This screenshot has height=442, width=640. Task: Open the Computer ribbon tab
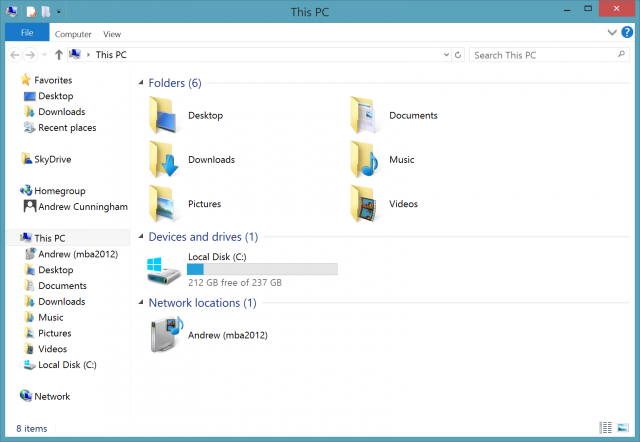(x=73, y=34)
